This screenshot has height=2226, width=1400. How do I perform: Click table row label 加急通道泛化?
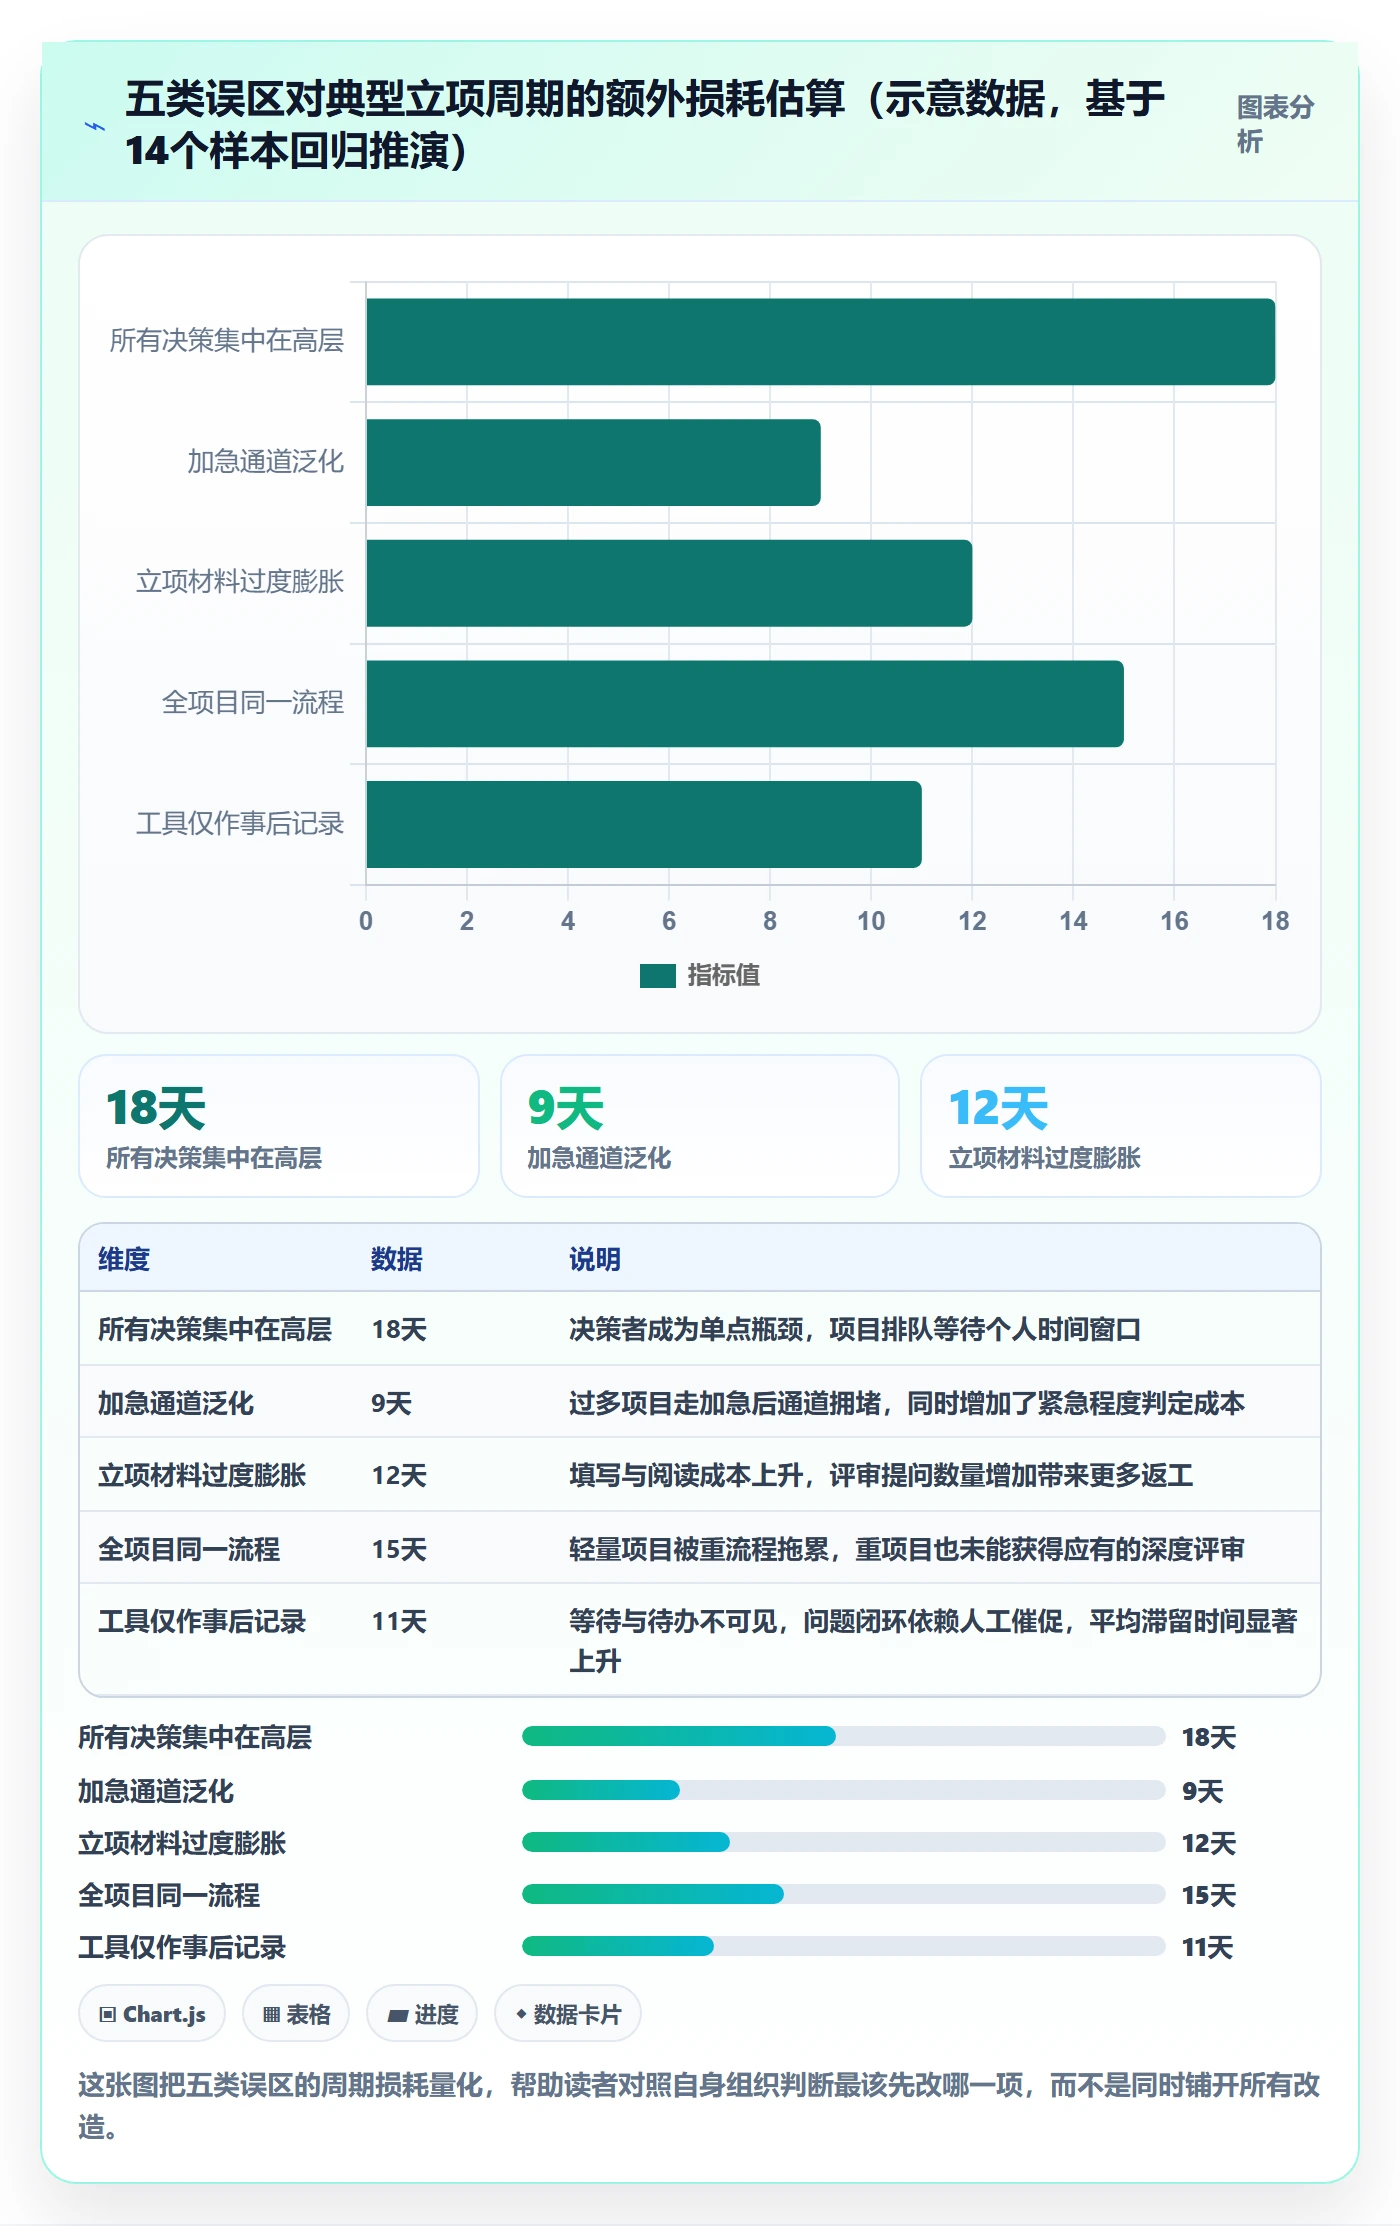pyautogui.click(x=176, y=1403)
